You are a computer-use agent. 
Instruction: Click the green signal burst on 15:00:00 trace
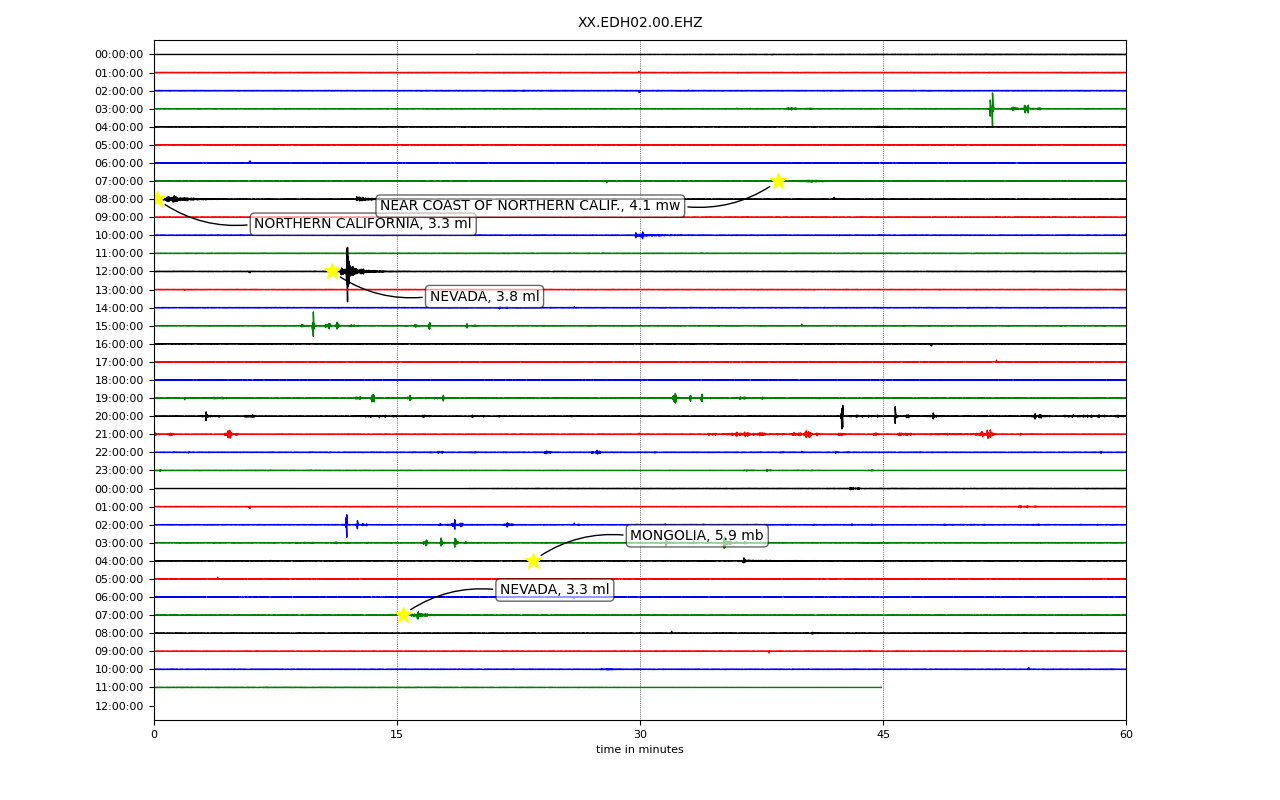click(x=313, y=325)
